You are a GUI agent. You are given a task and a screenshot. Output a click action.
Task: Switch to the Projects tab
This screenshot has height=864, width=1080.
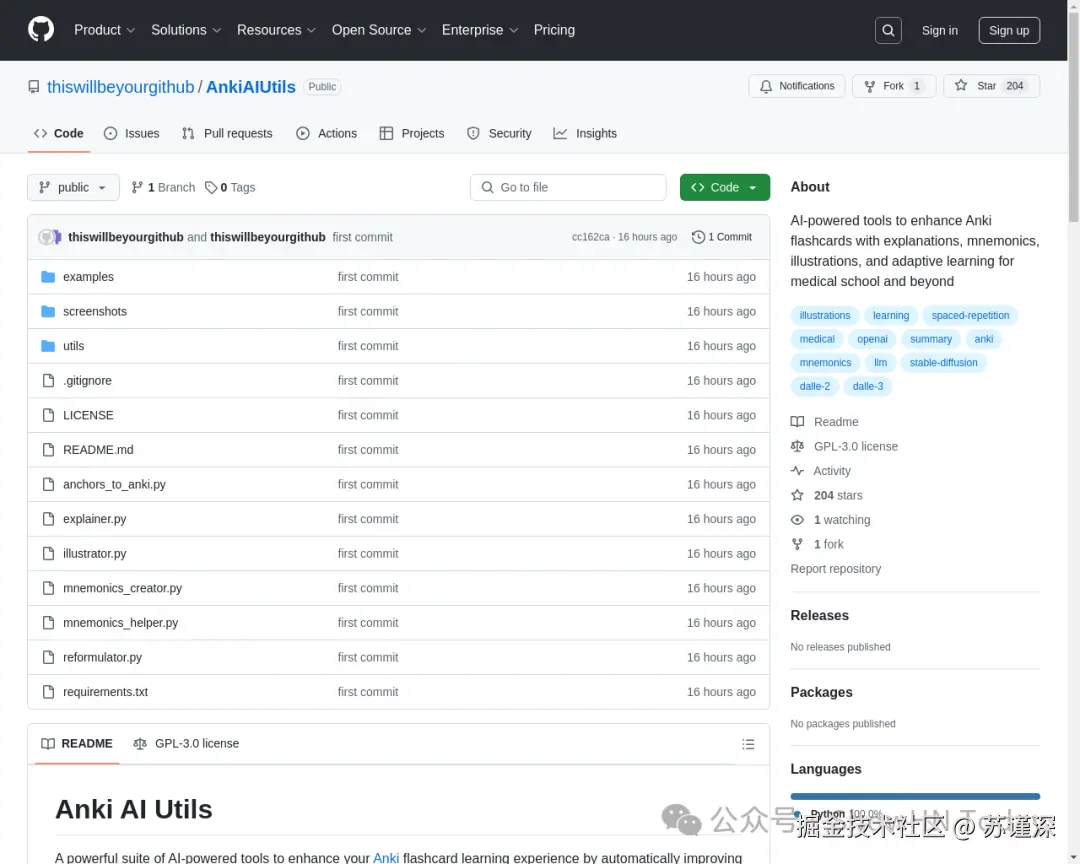click(x=412, y=134)
